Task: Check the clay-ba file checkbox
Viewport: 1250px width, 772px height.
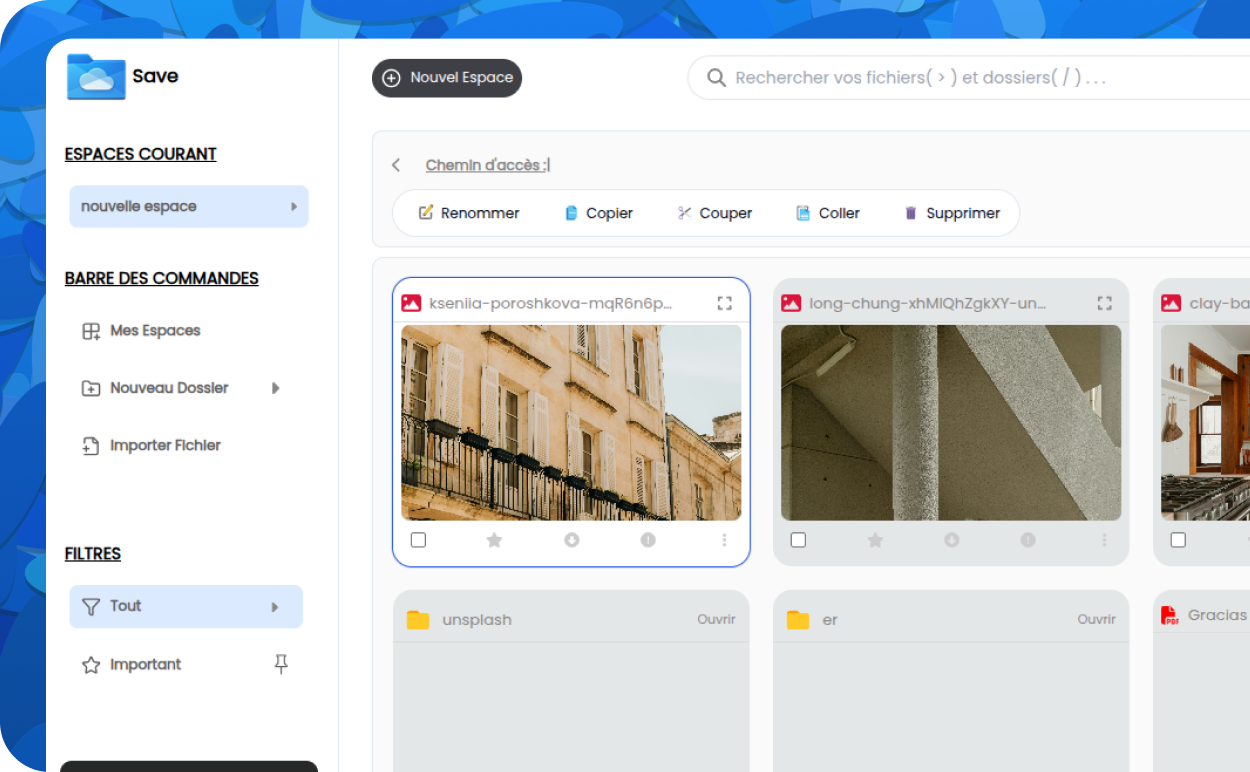Action: pyautogui.click(x=1178, y=540)
